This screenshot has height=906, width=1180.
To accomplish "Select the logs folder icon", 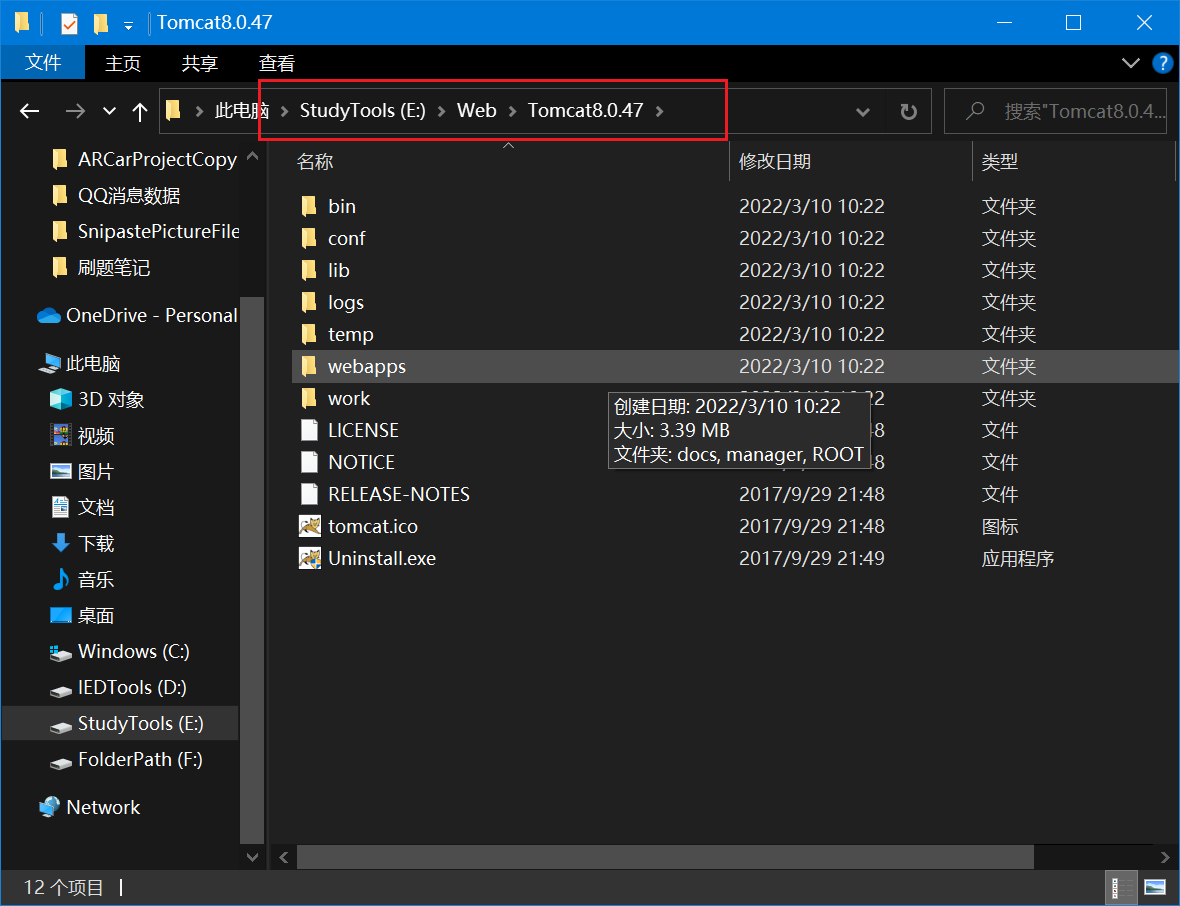I will pyautogui.click(x=309, y=302).
